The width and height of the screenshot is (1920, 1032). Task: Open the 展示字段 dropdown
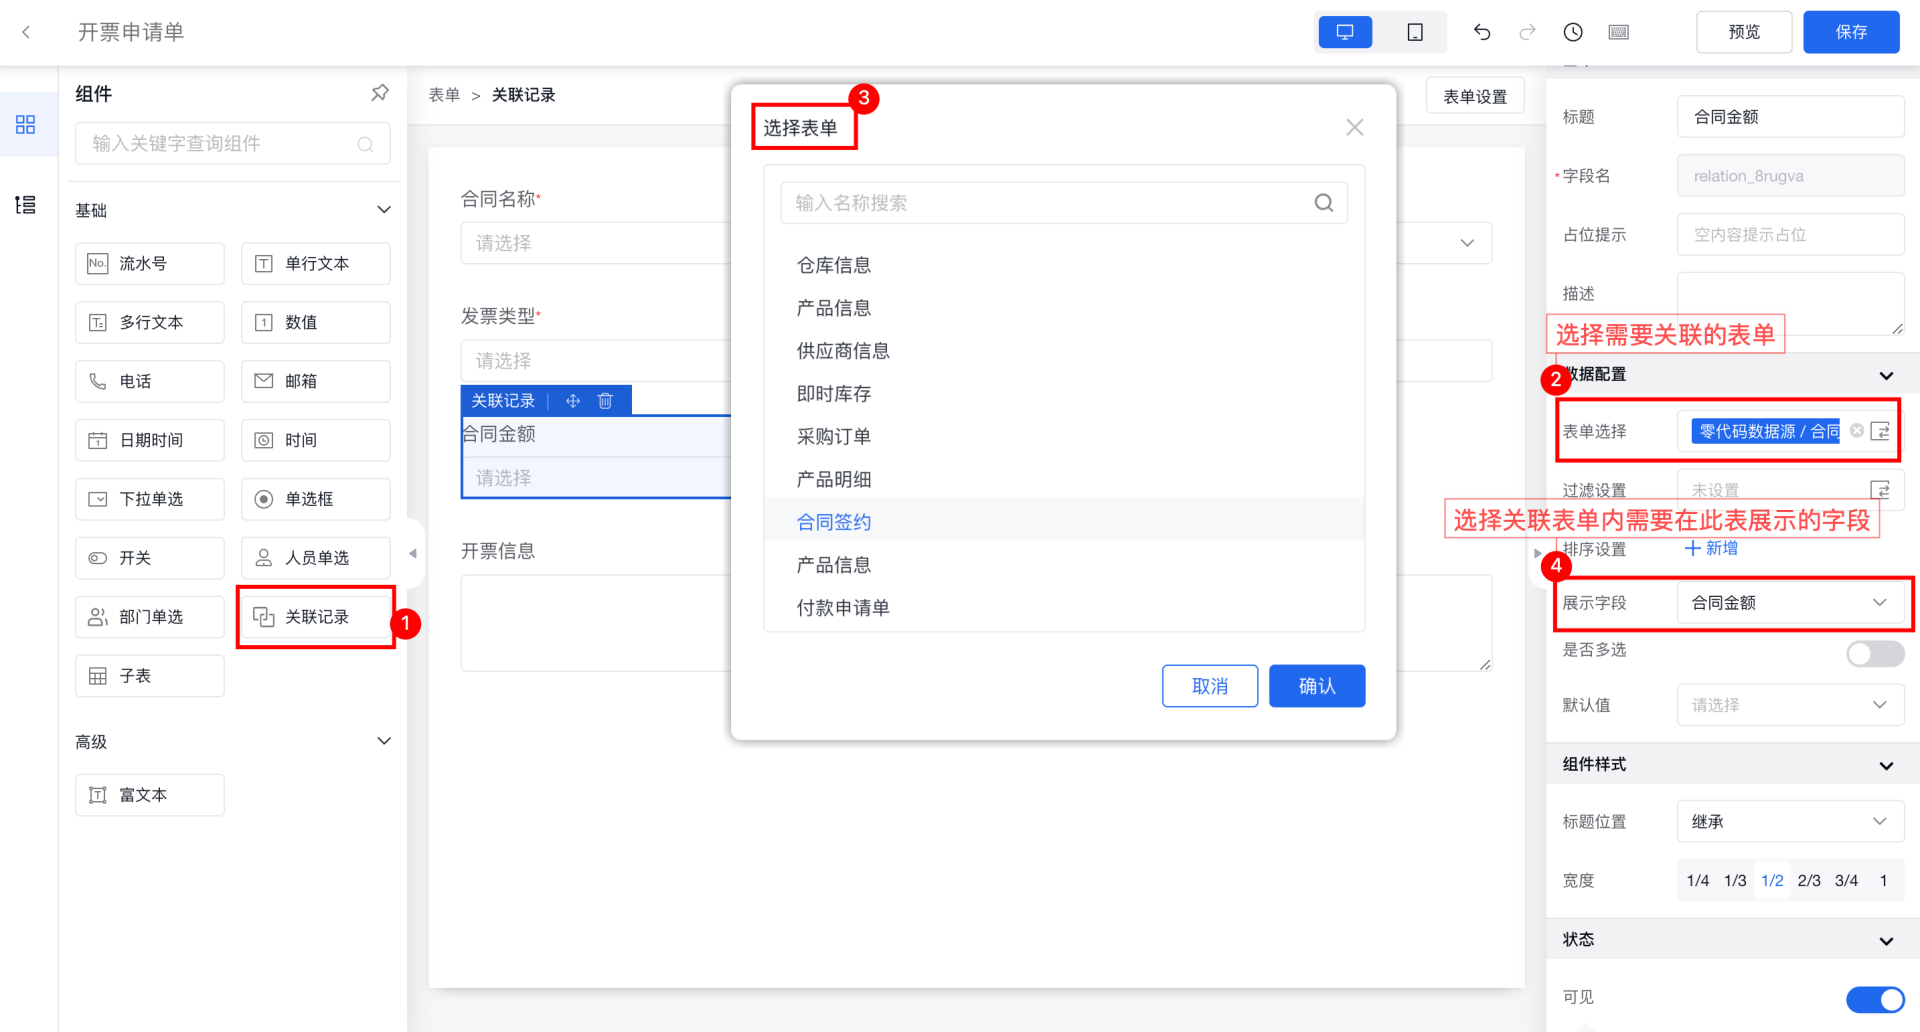pyautogui.click(x=1789, y=603)
